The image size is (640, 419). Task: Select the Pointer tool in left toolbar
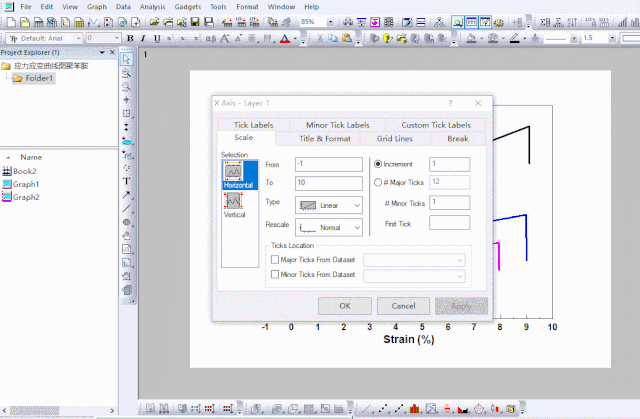coord(127,60)
